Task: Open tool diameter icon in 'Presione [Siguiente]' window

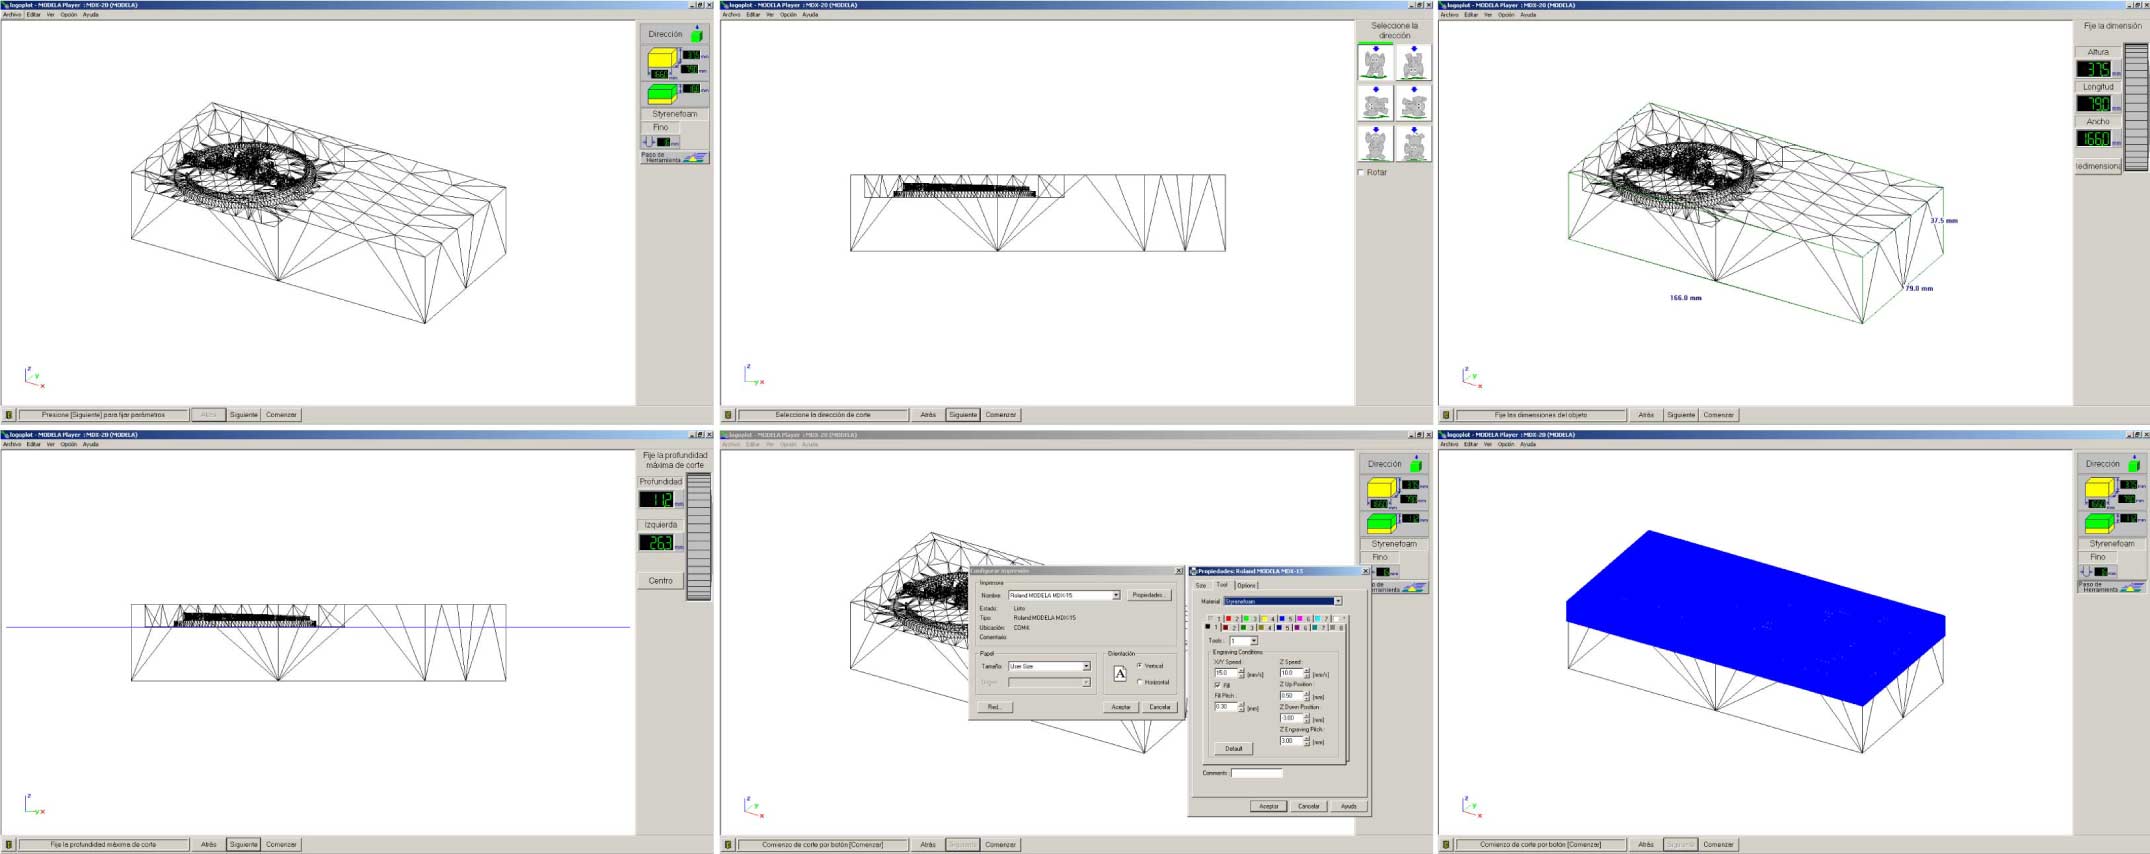Action: (649, 141)
